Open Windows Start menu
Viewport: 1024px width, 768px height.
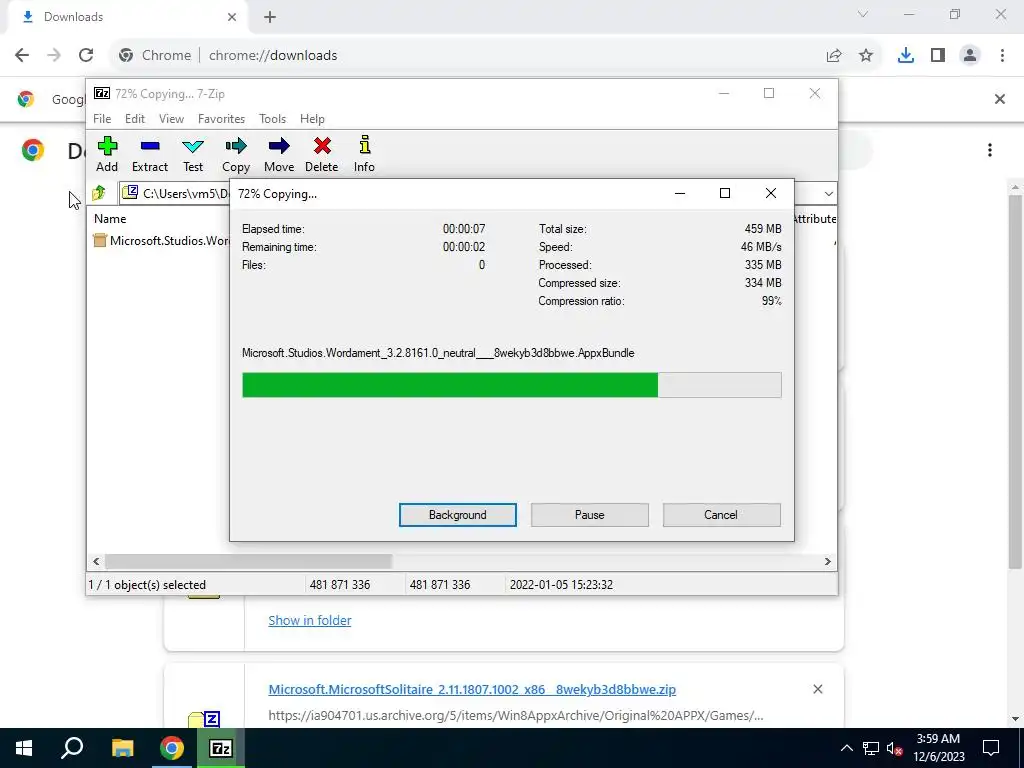coord(24,748)
